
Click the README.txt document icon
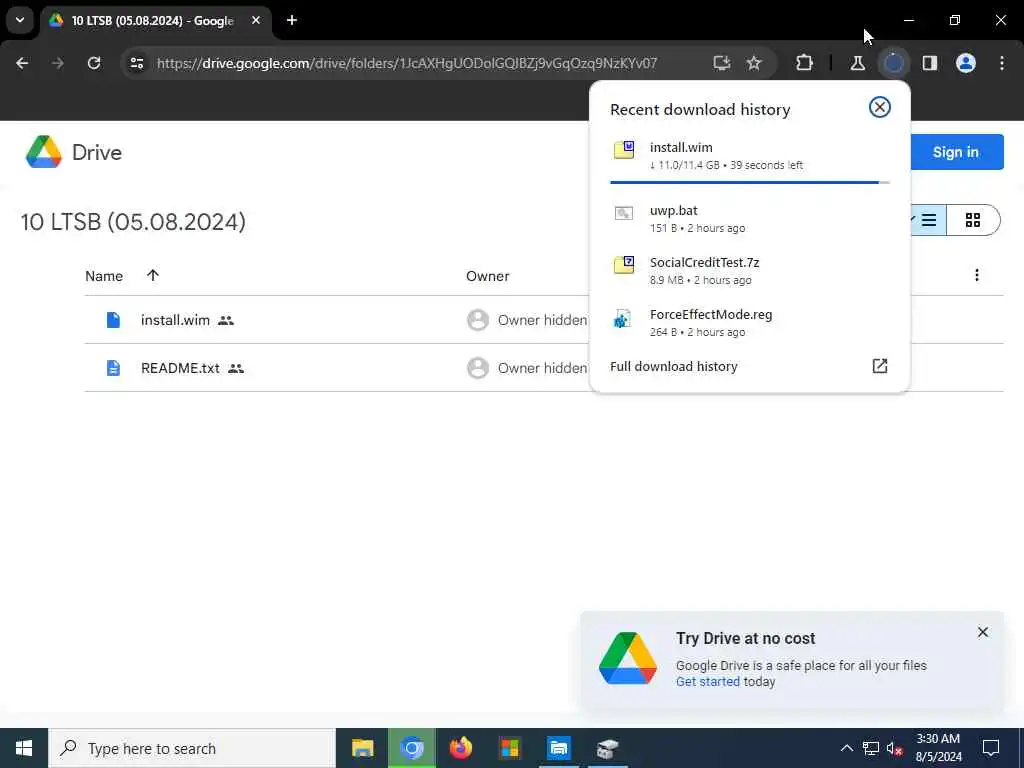[x=113, y=368]
